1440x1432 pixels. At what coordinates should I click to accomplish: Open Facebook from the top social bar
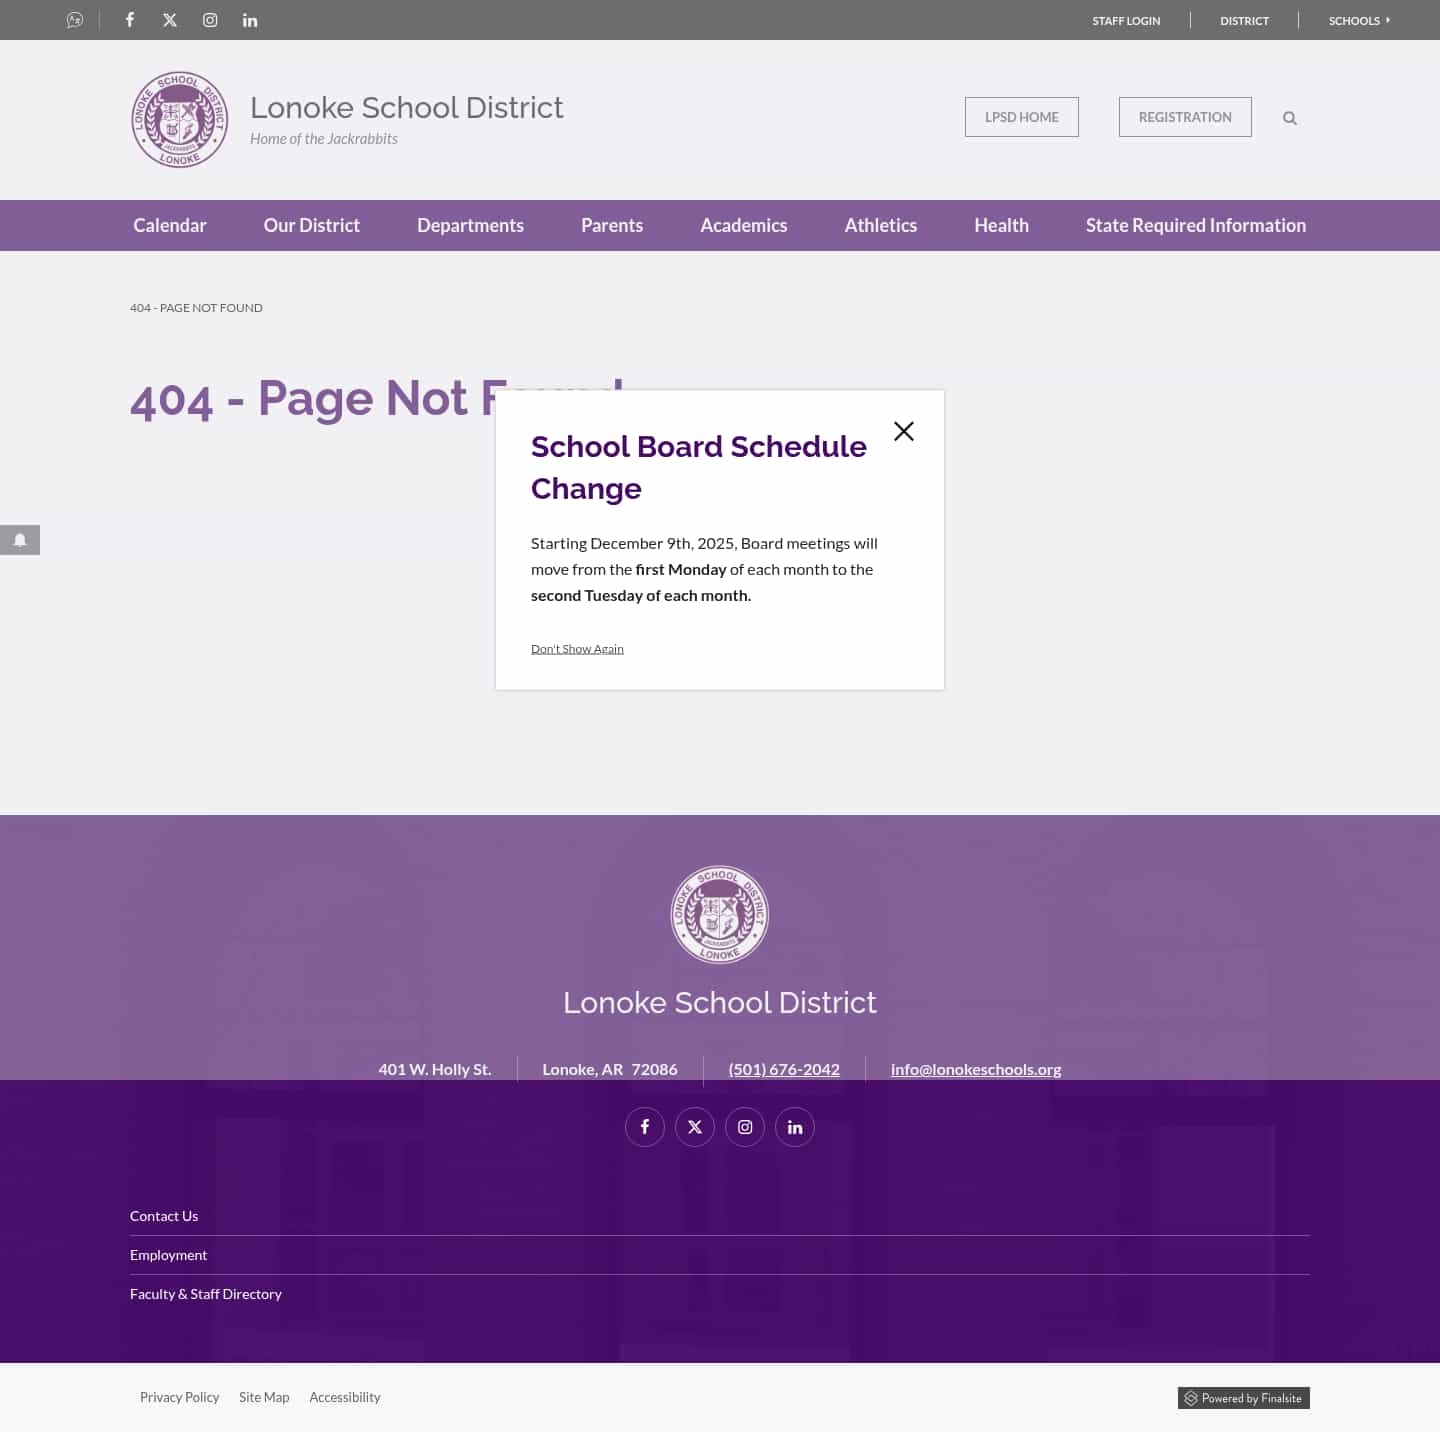[129, 19]
